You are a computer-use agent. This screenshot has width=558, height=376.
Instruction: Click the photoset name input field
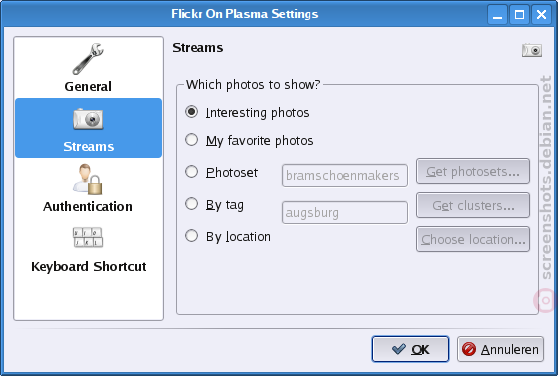(344, 175)
